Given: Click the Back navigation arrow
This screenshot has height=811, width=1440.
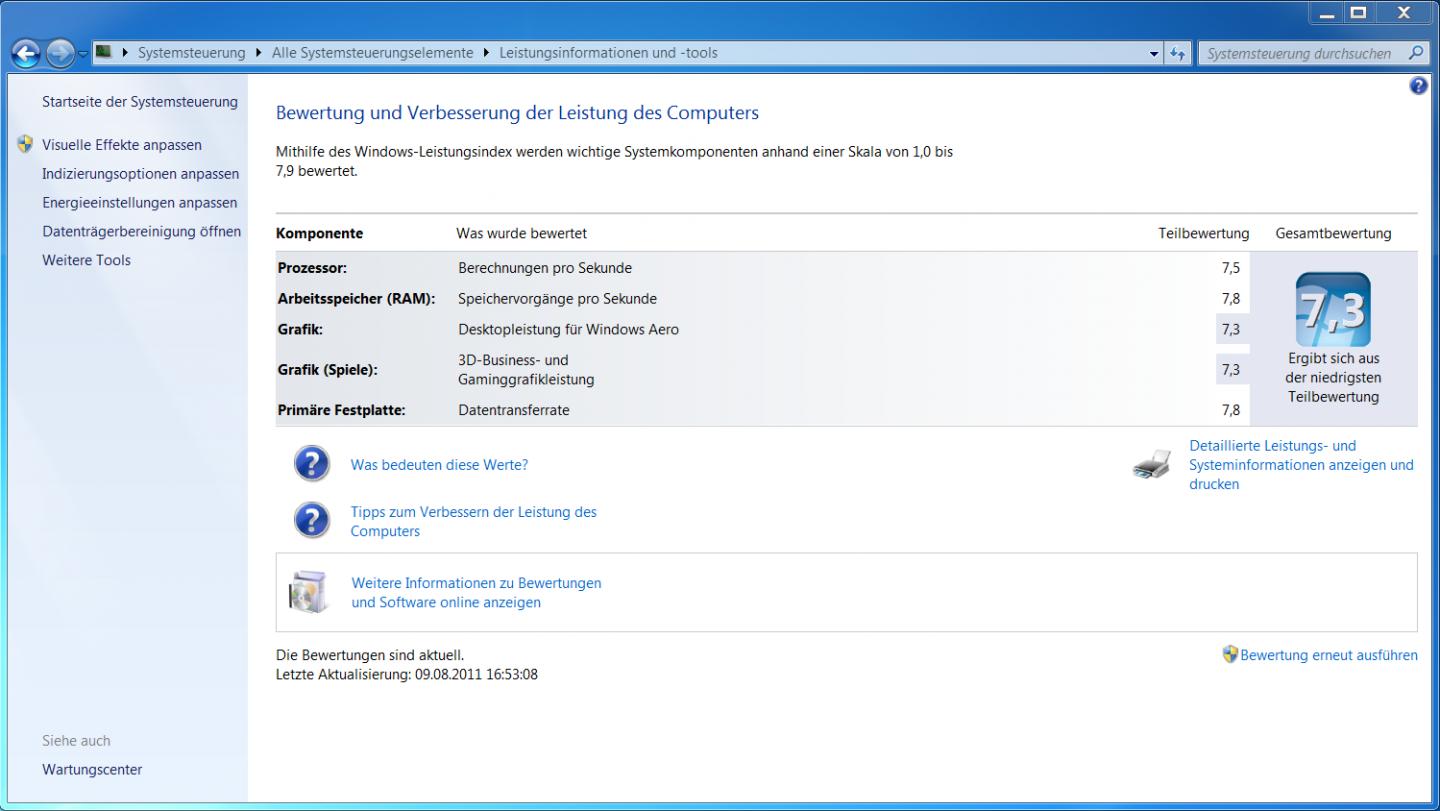Looking at the screenshot, I should [x=28, y=53].
